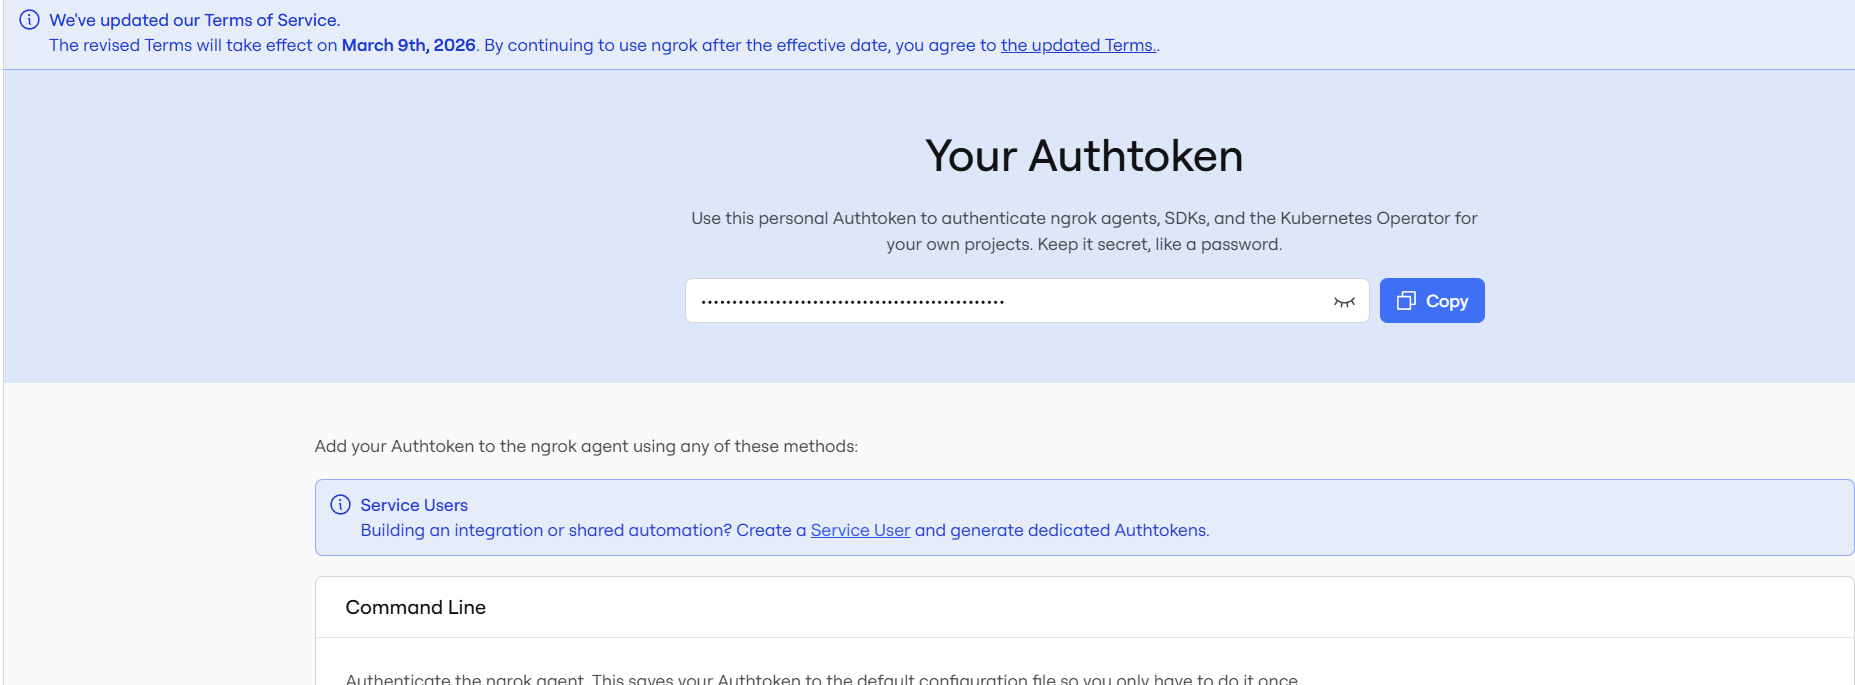Click the "generate dedicated Authtokens" text
Screen dimensions: 1855x685
[x=1079, y=530]
